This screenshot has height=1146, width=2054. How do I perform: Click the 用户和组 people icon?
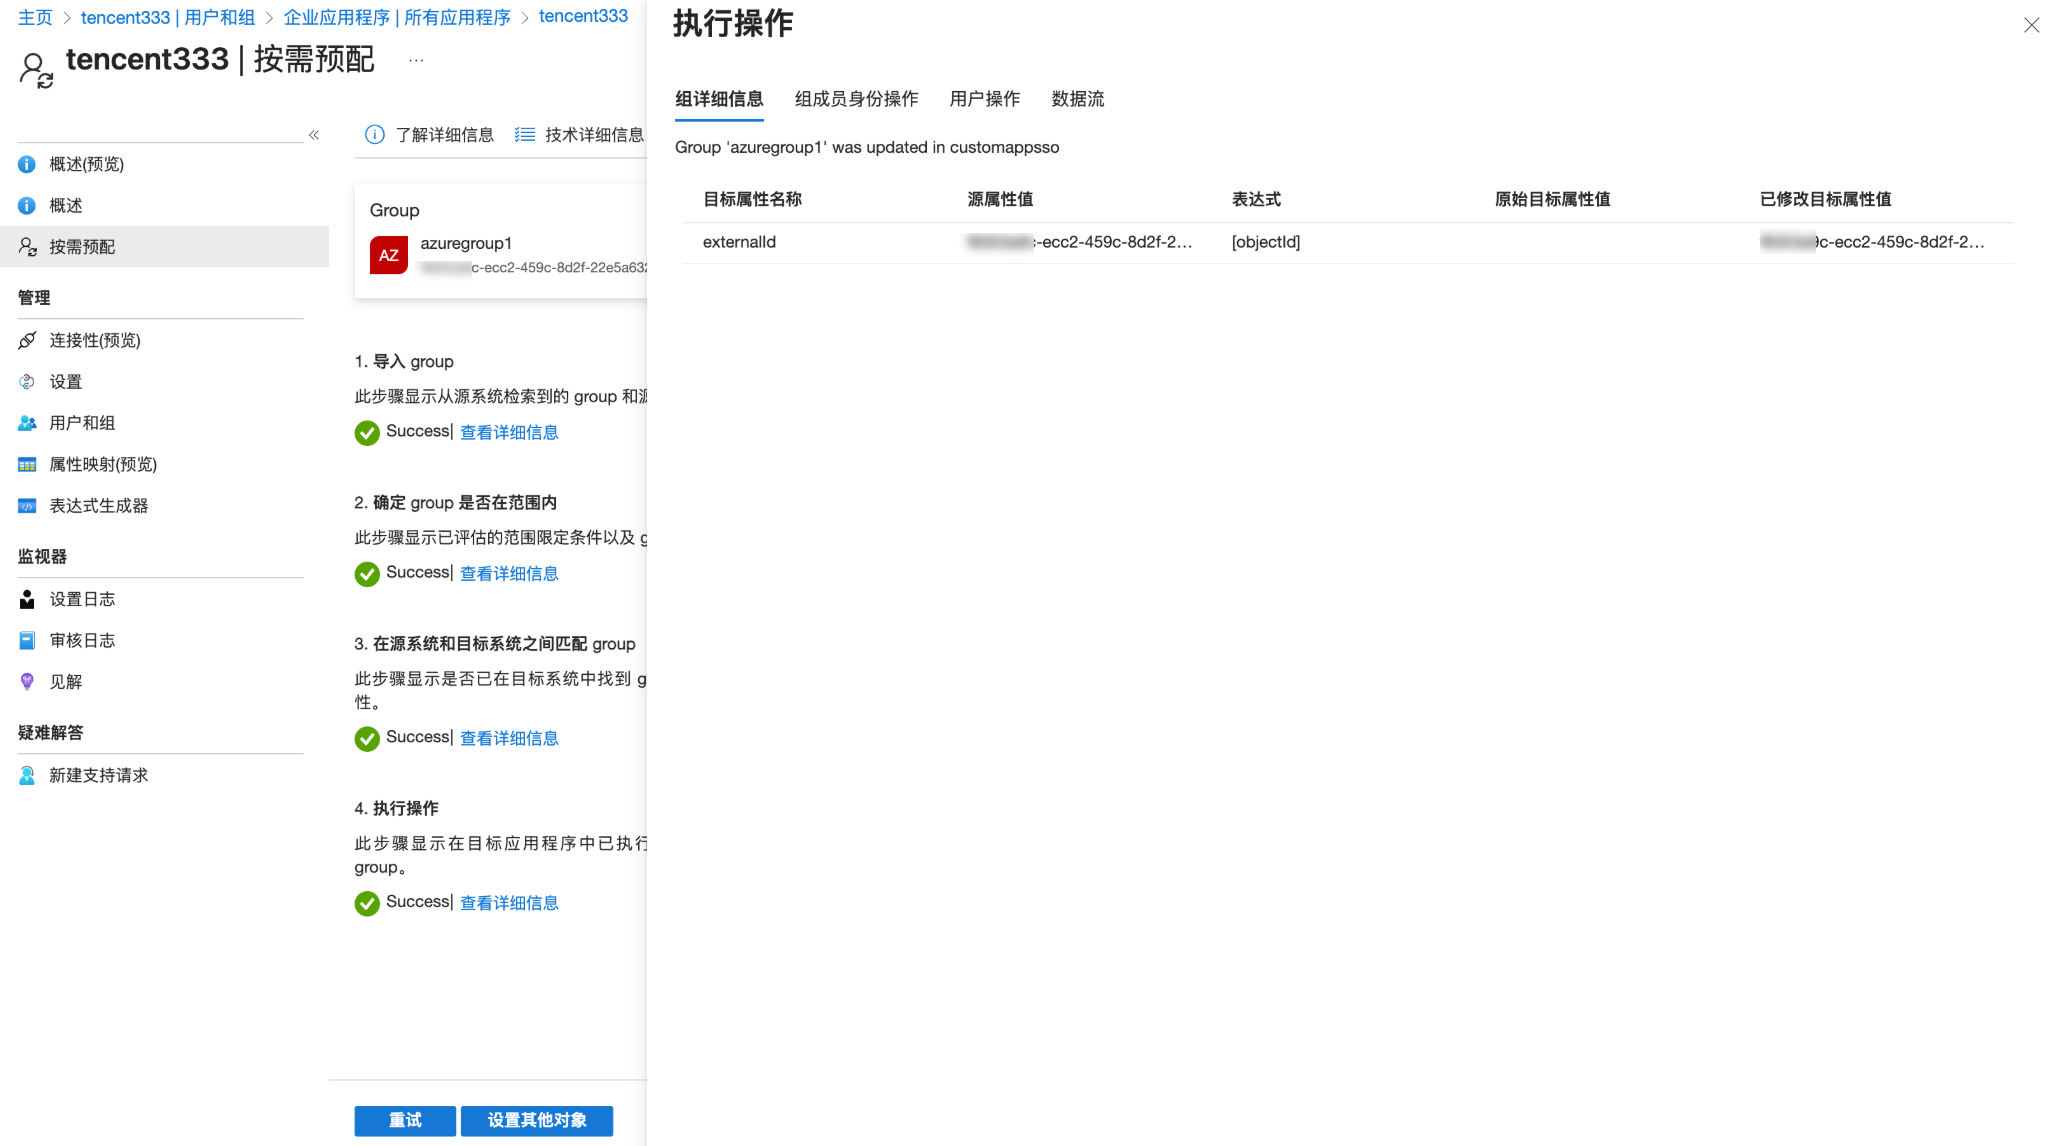[x=27, y=423]
